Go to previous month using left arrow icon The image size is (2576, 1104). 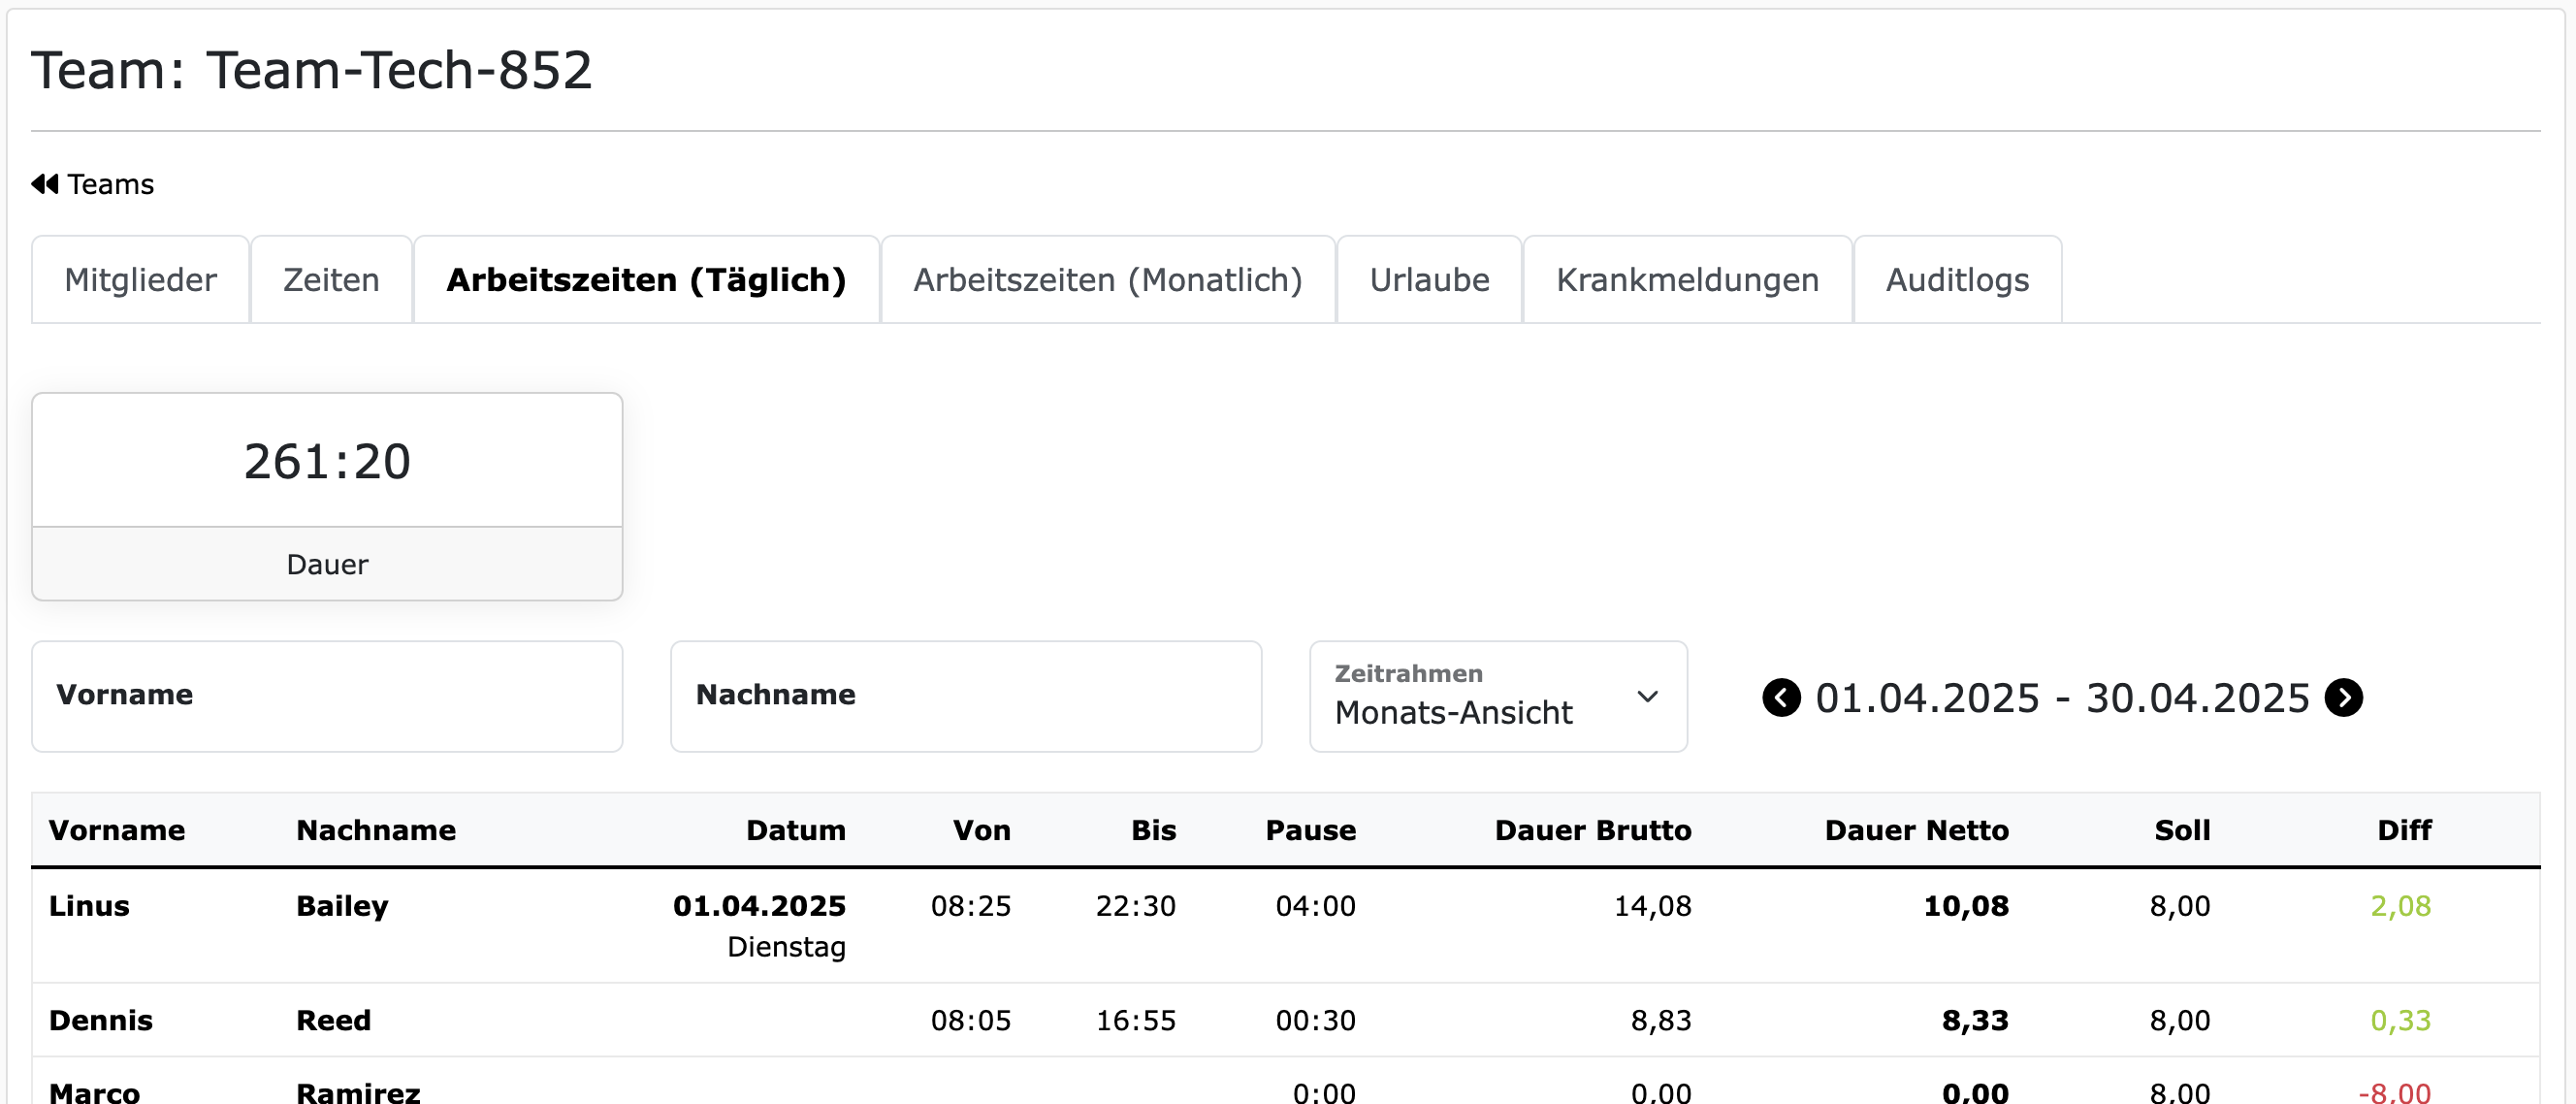coord(1781,697)
